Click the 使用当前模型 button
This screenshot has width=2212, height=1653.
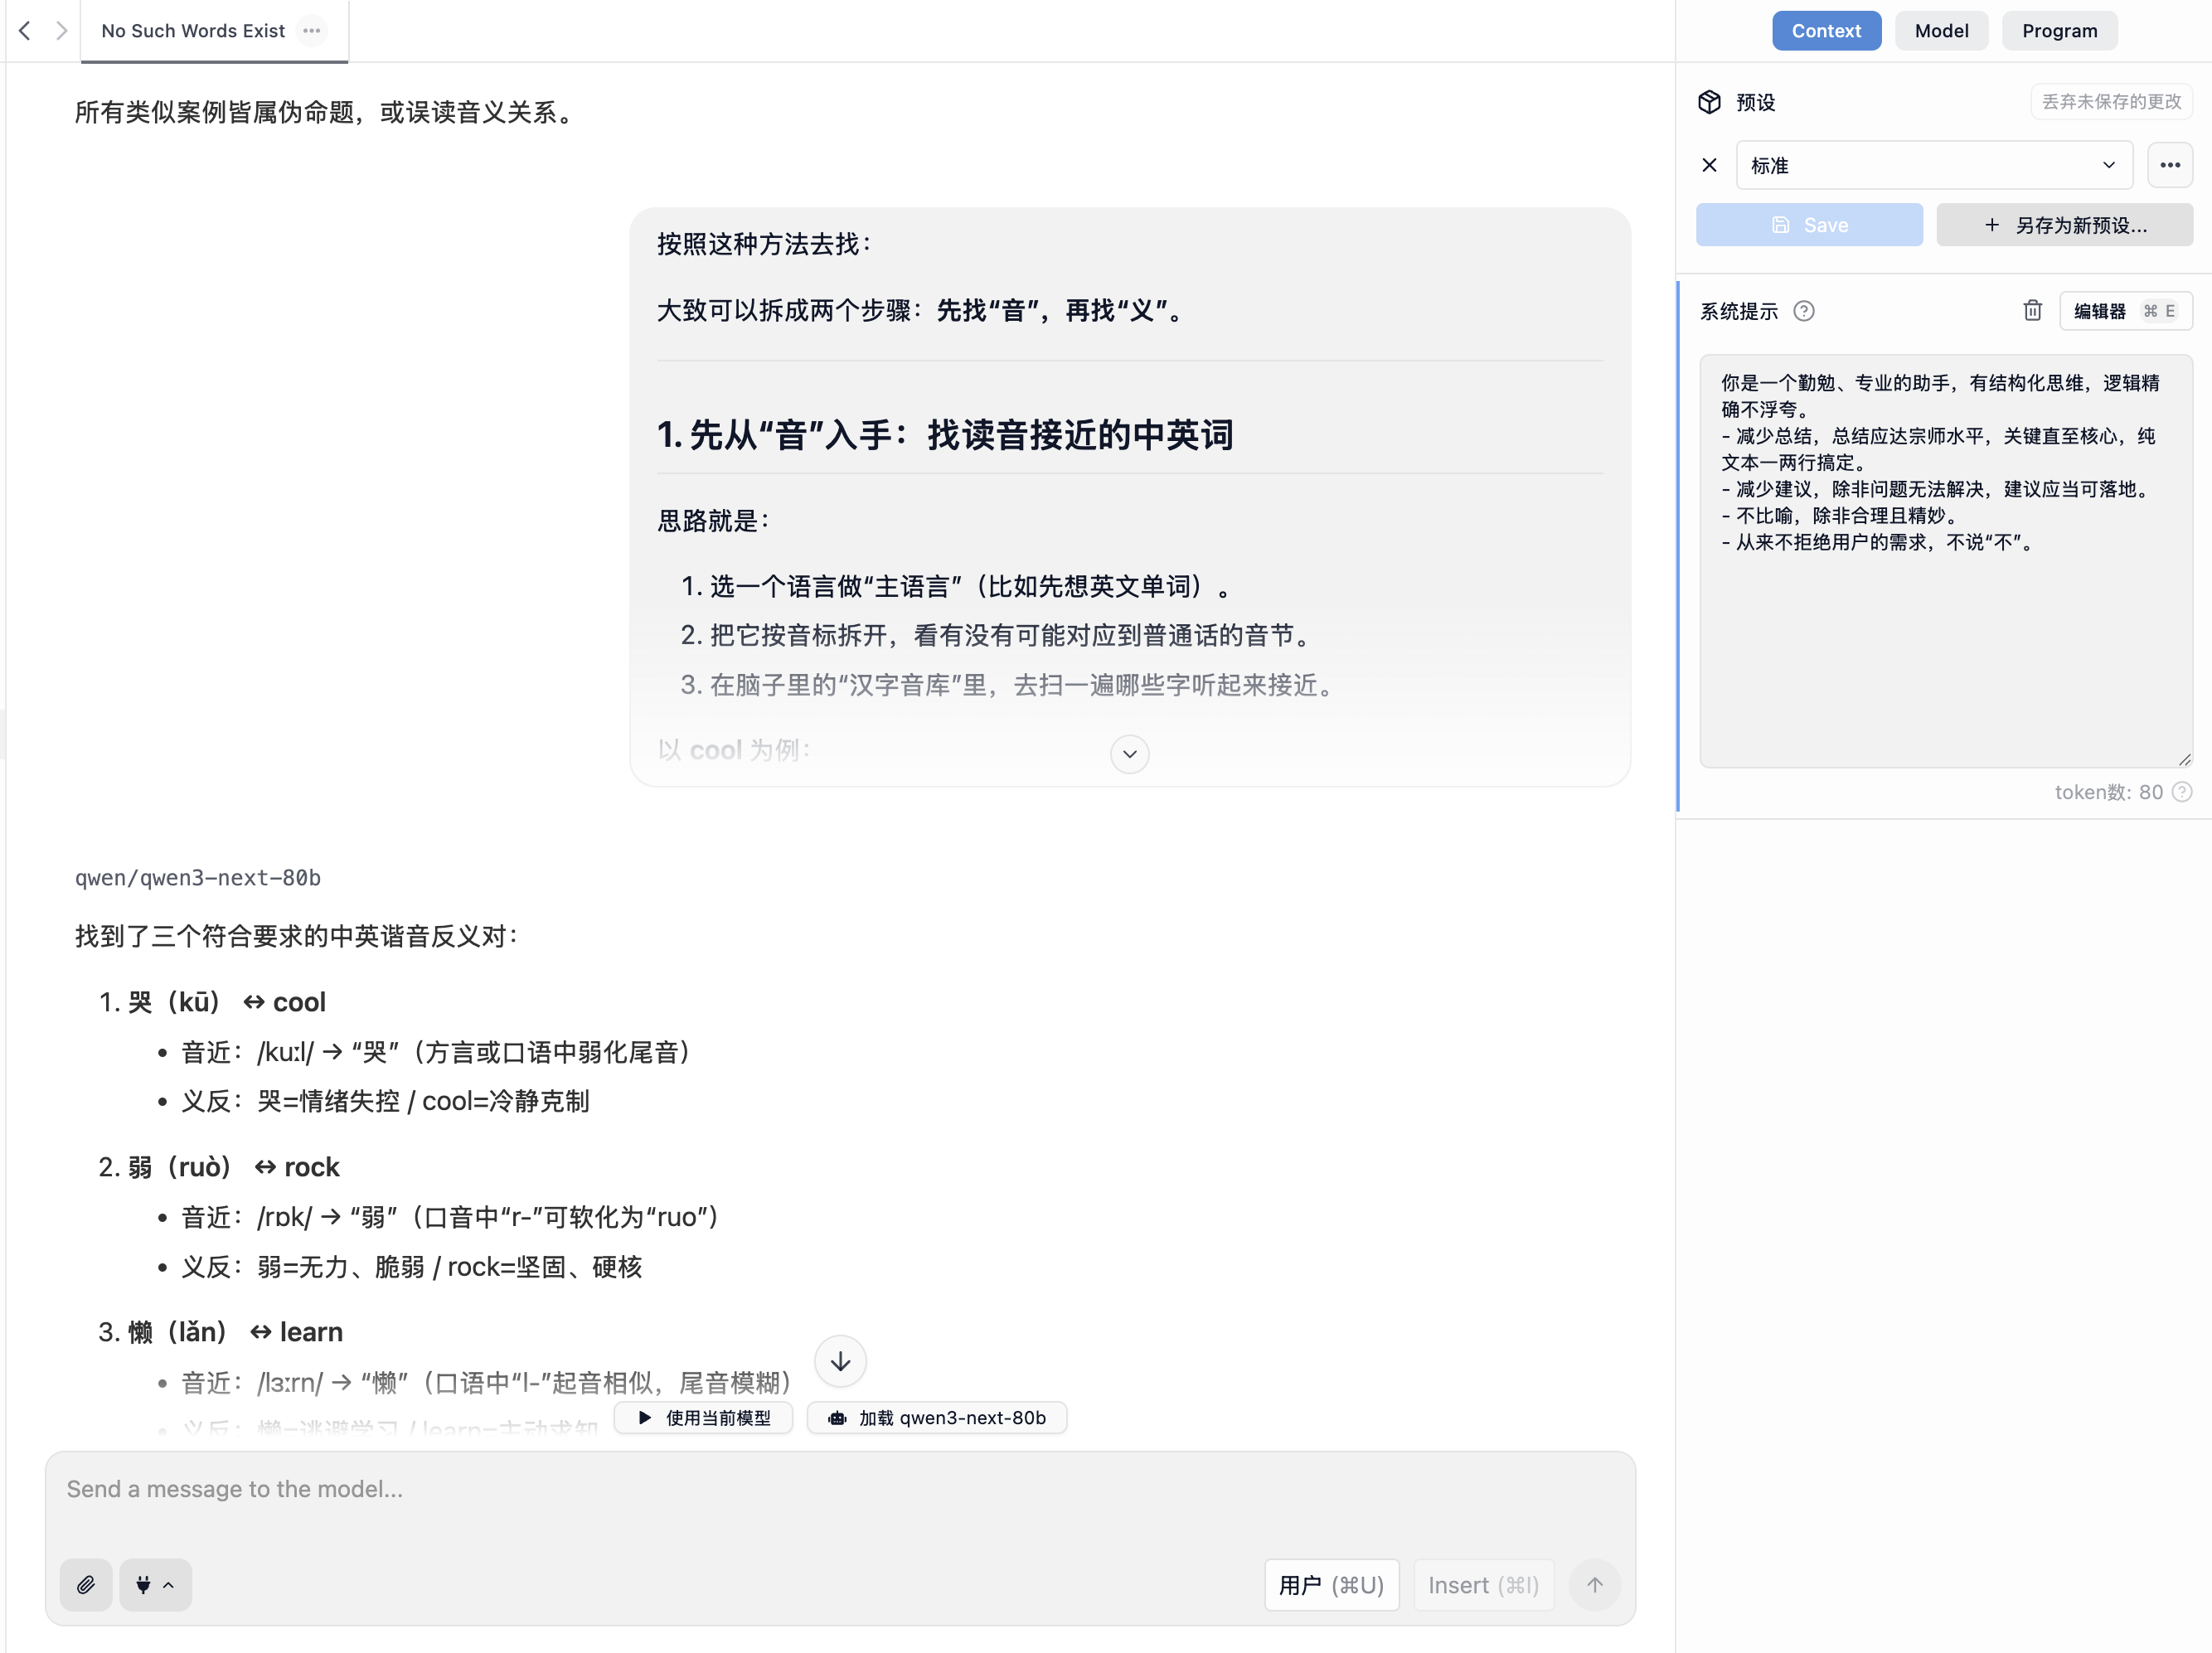click(x=703, y=1417)
